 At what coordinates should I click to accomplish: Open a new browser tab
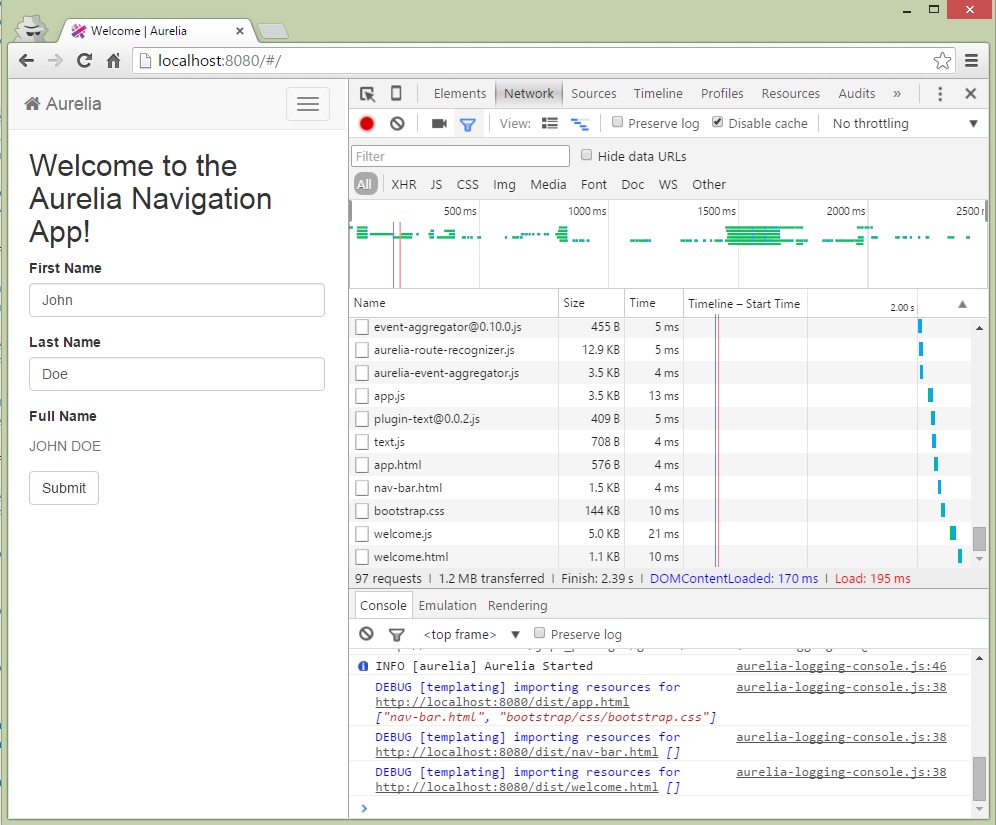pyautogui.click(x=273, y=30)
